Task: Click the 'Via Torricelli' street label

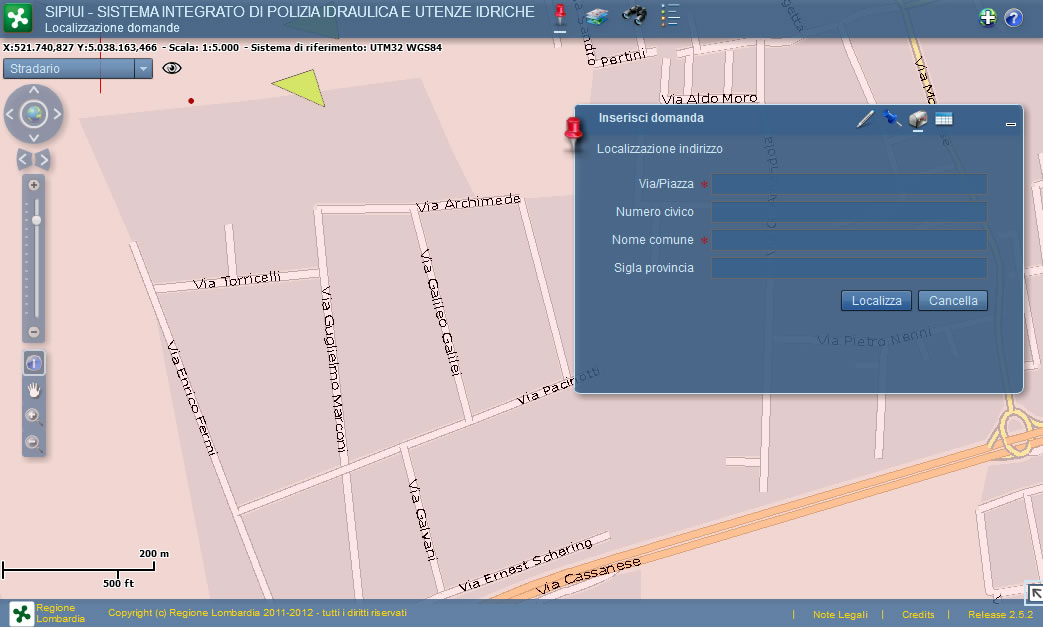Action: tap(237, 281)
